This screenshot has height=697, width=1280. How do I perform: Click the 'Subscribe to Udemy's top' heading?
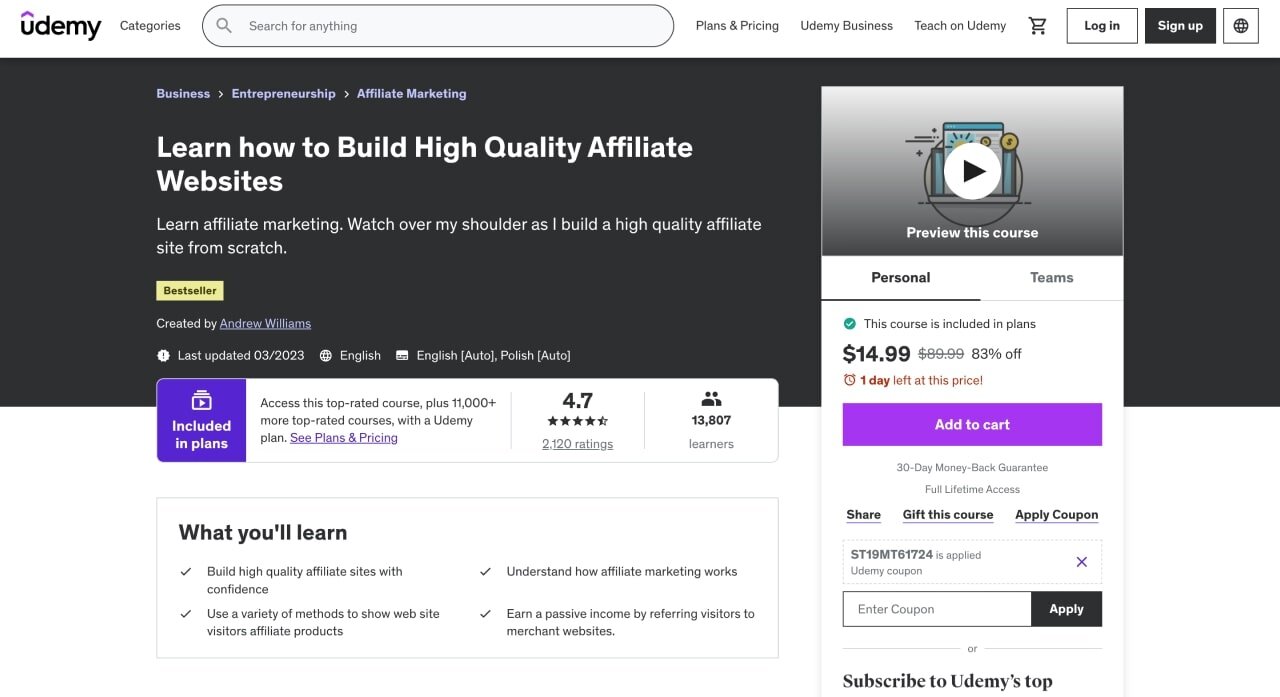[x=947, y=681]
